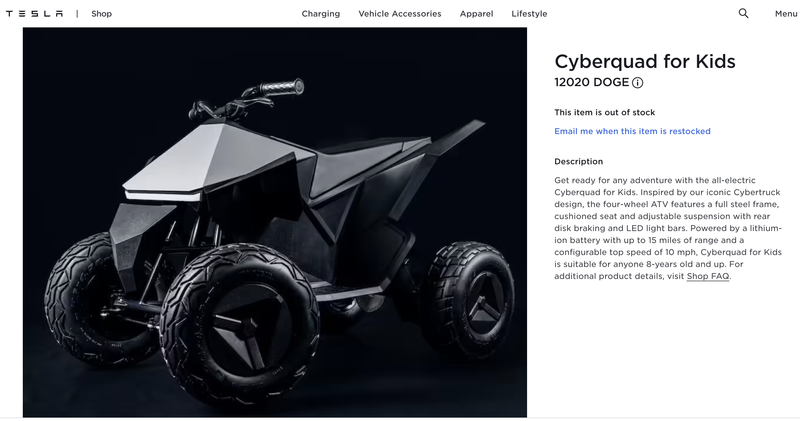
Task: Go to the Apparel category
Action: point(476,14)
